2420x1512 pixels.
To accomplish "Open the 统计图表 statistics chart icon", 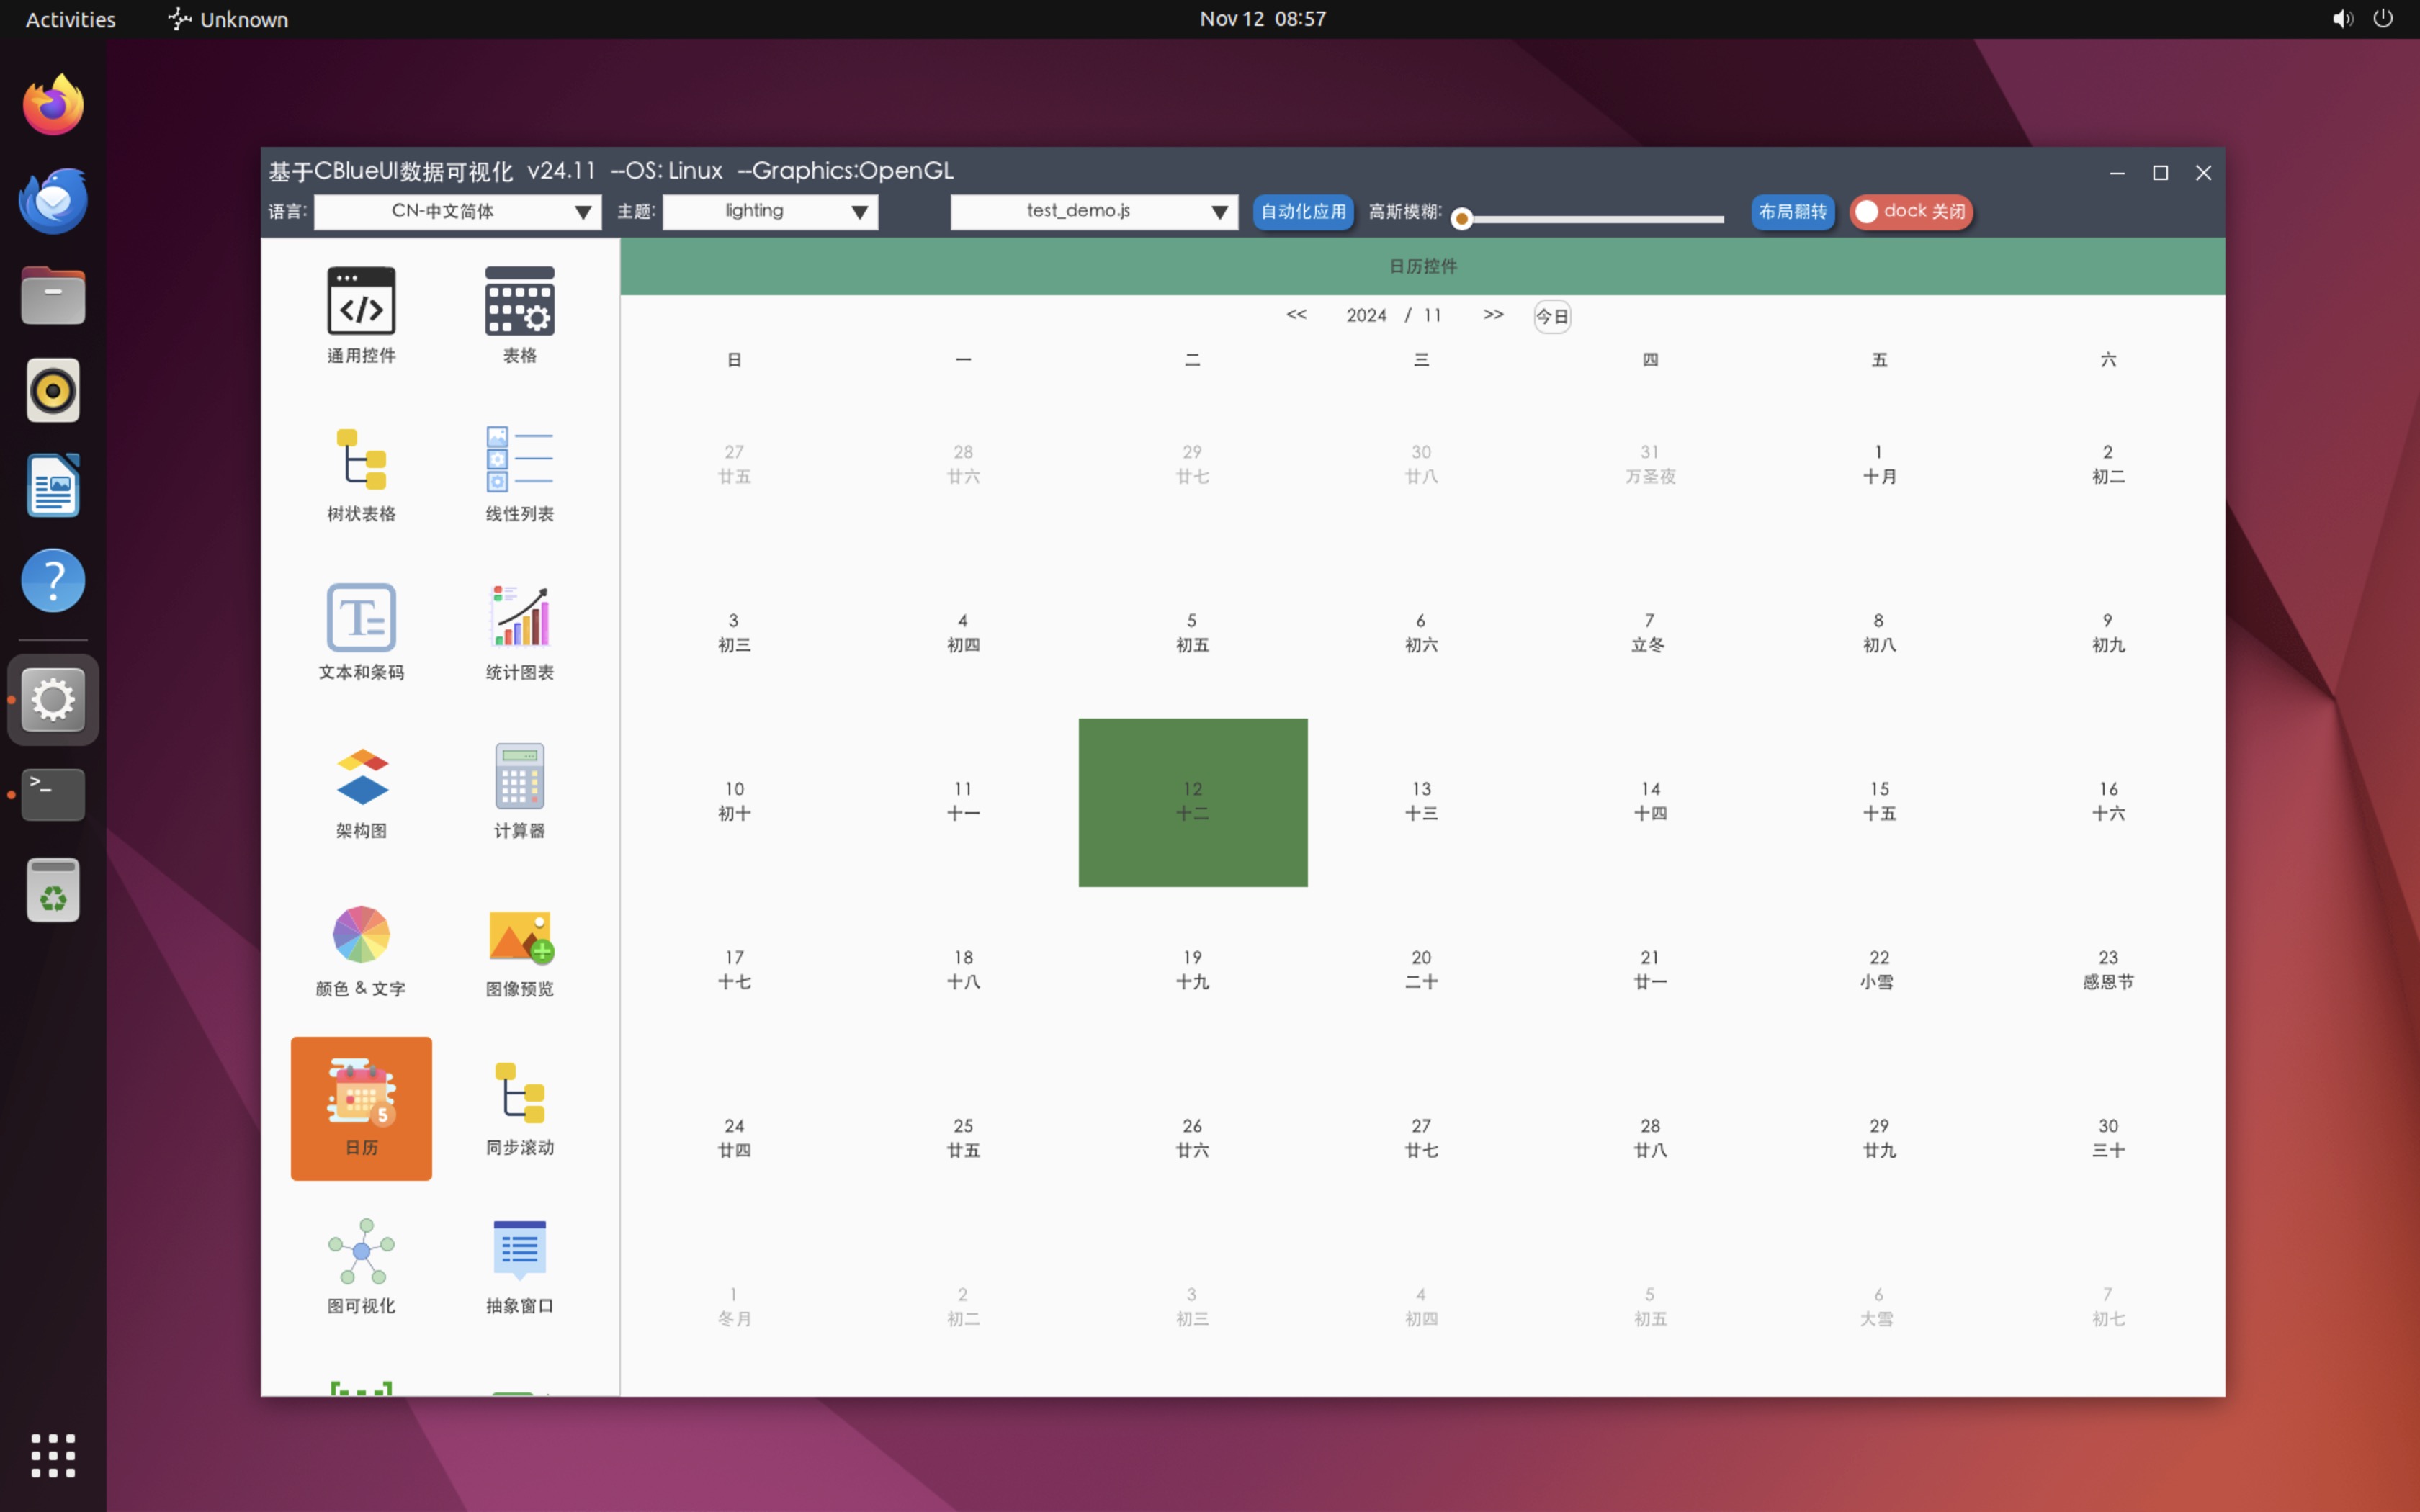I will click(519, 632).
